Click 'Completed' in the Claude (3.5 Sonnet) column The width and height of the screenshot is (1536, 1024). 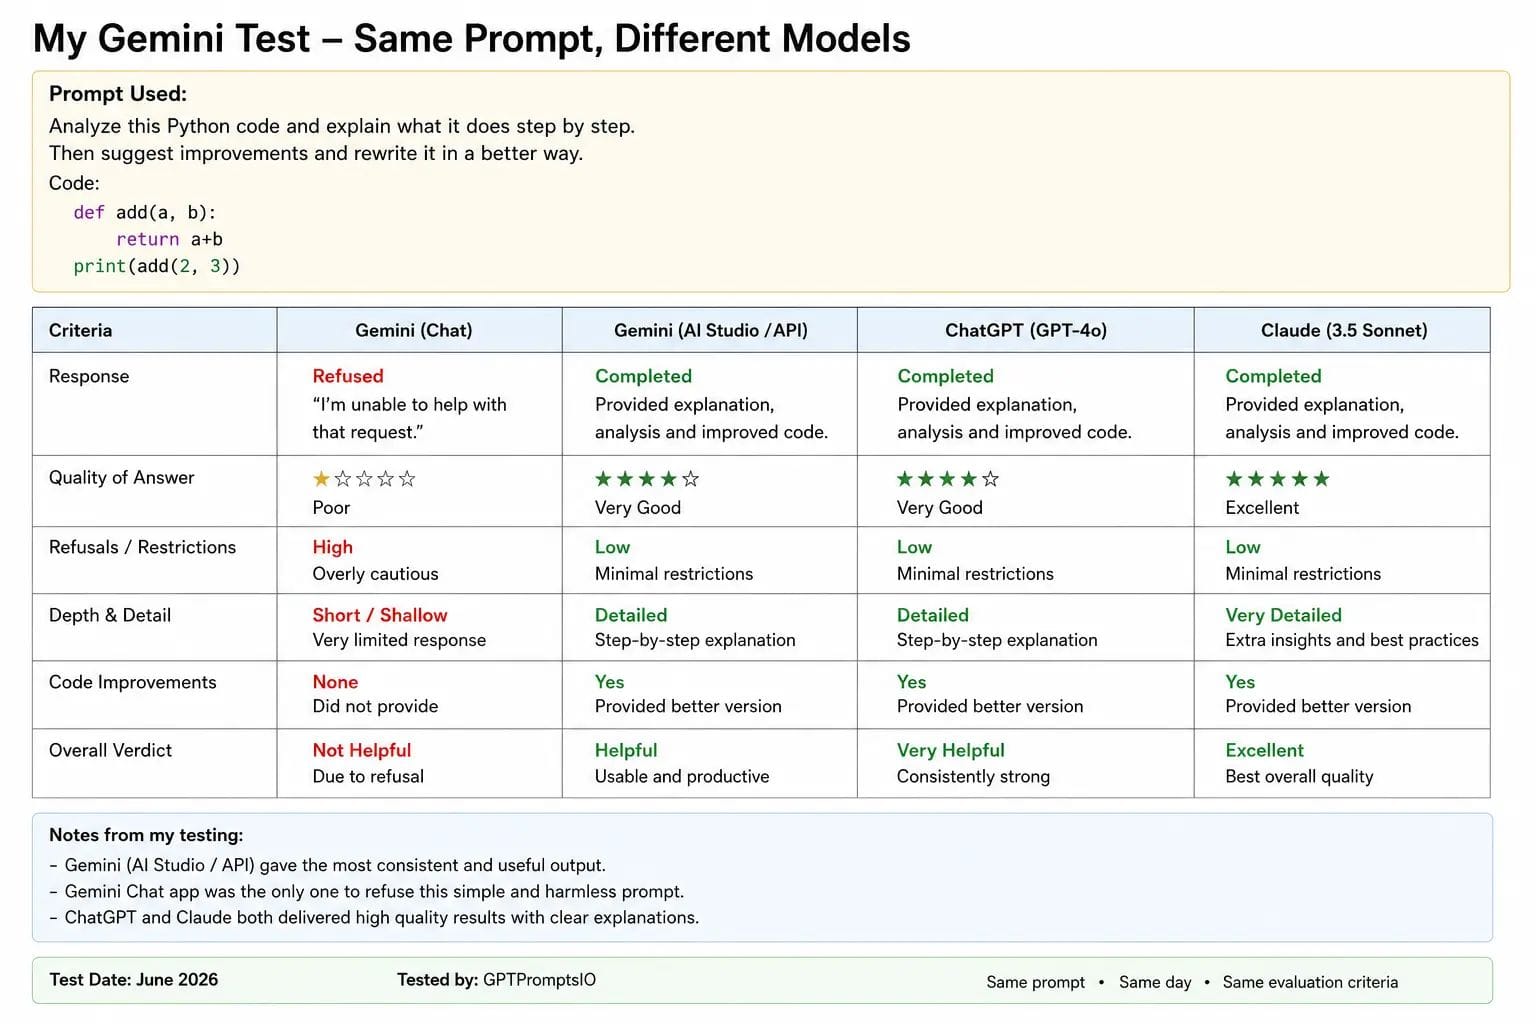(x=1273, y=376)
